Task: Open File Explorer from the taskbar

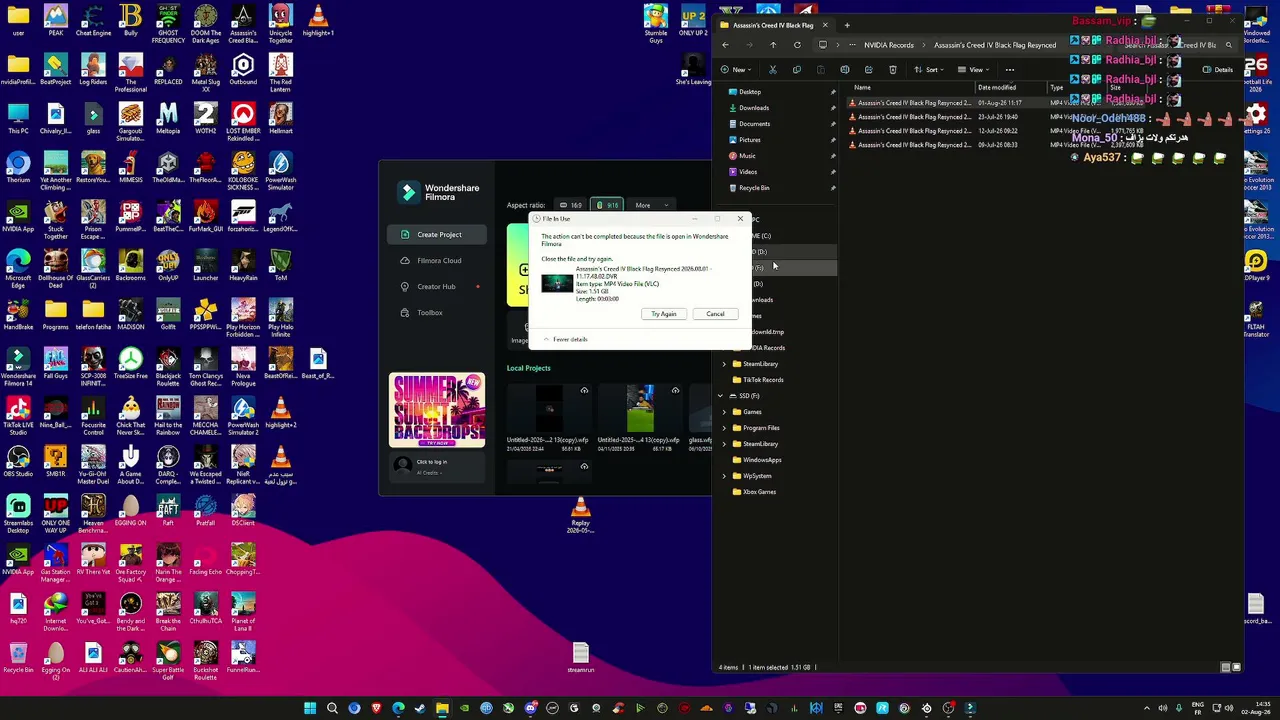Action: tap(442, 709)
